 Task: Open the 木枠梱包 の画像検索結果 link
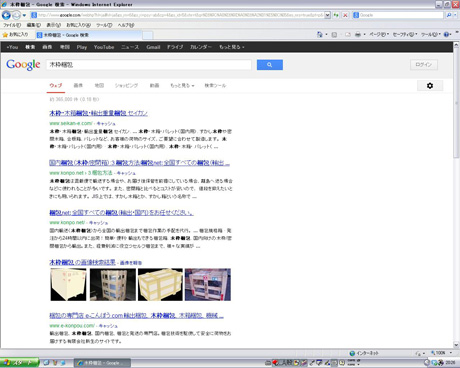(x=82, y=262)
